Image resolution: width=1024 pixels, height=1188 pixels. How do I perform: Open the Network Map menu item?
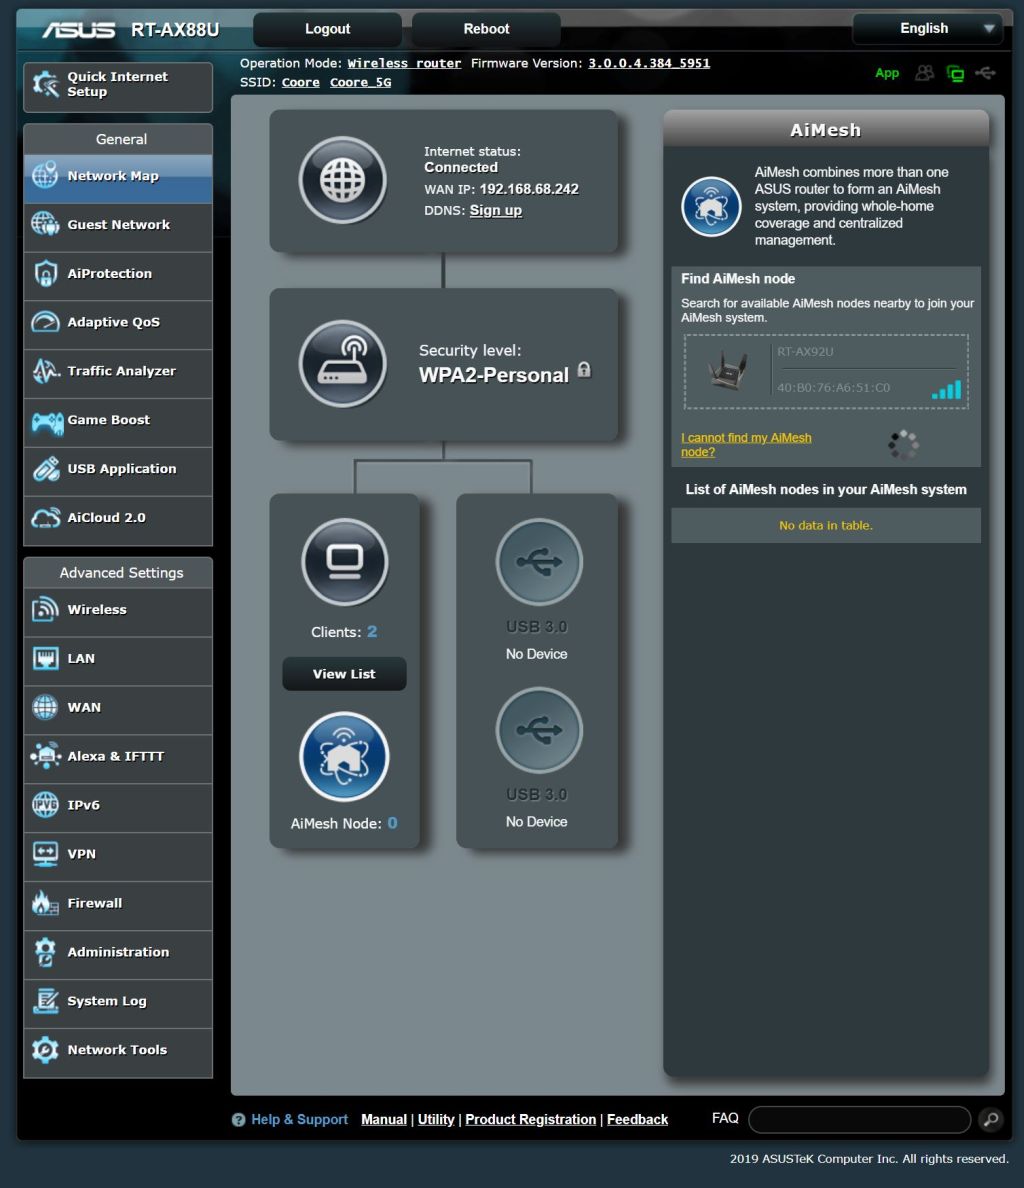click(118, 179)
